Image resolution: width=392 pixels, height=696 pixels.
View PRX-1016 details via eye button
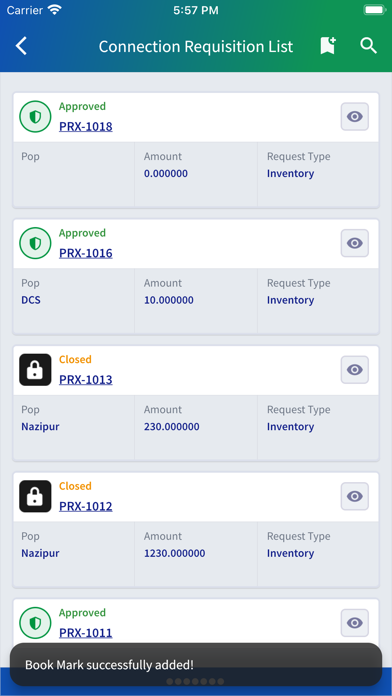click(x=355, y=243)
